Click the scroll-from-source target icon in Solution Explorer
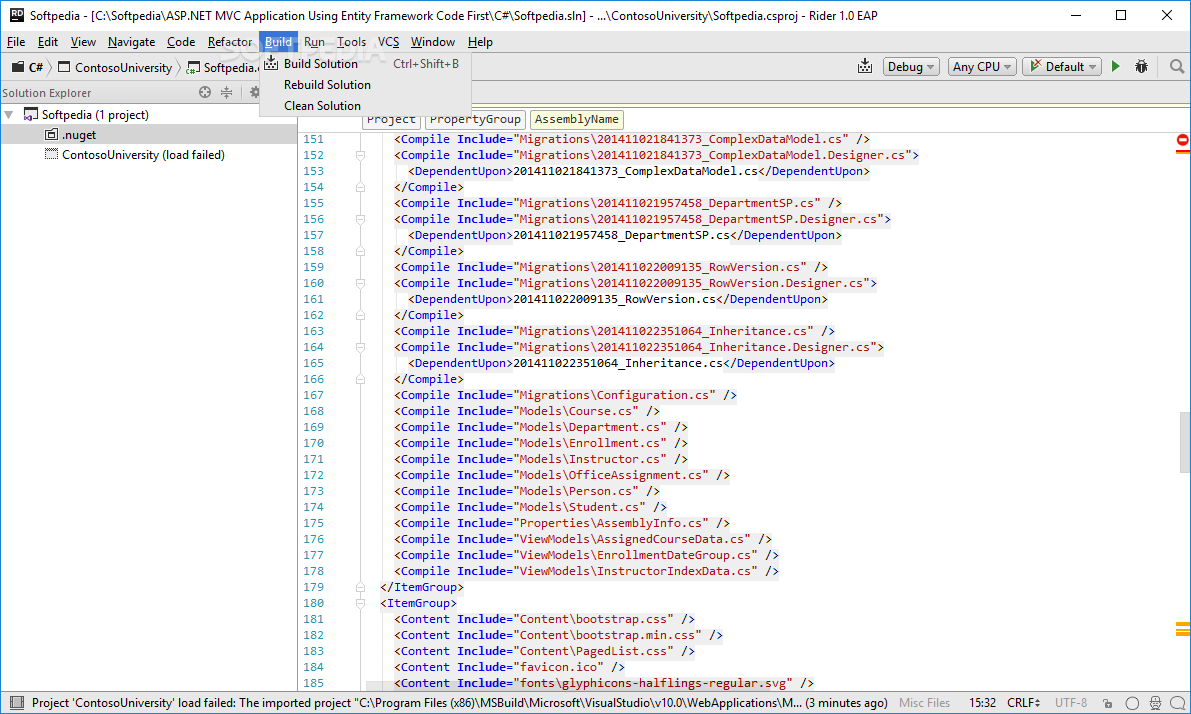 click(205, 93)
